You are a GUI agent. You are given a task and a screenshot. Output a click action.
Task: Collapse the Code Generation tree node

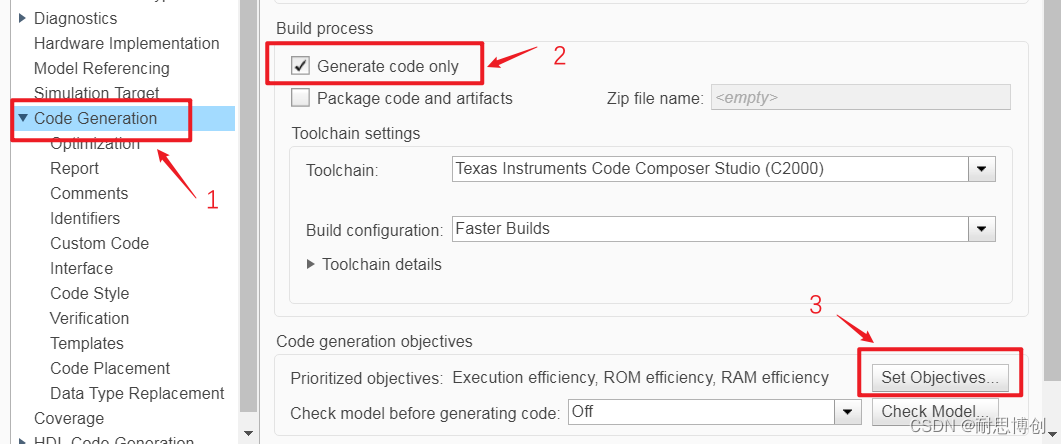pyautogui.click(x=22, y=118)
